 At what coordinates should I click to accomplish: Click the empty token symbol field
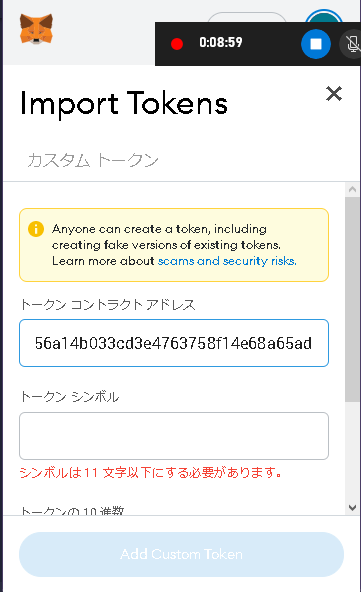174,436
